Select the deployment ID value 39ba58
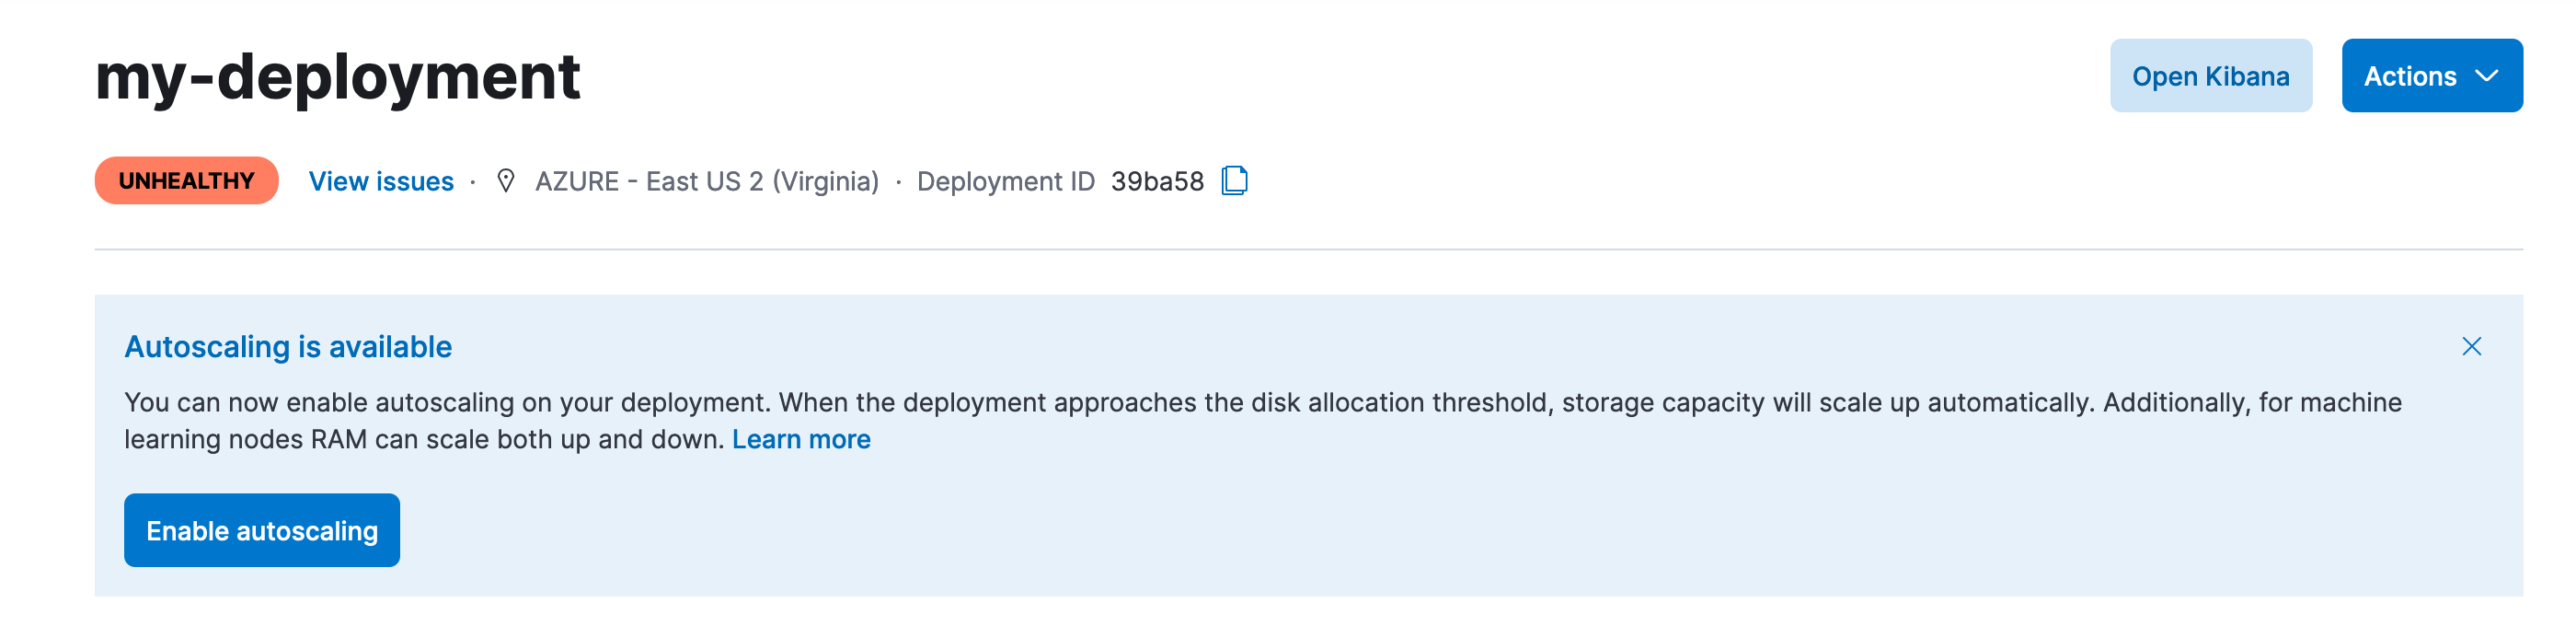This screenshot has width=2576, height=626. (1157, 181)
